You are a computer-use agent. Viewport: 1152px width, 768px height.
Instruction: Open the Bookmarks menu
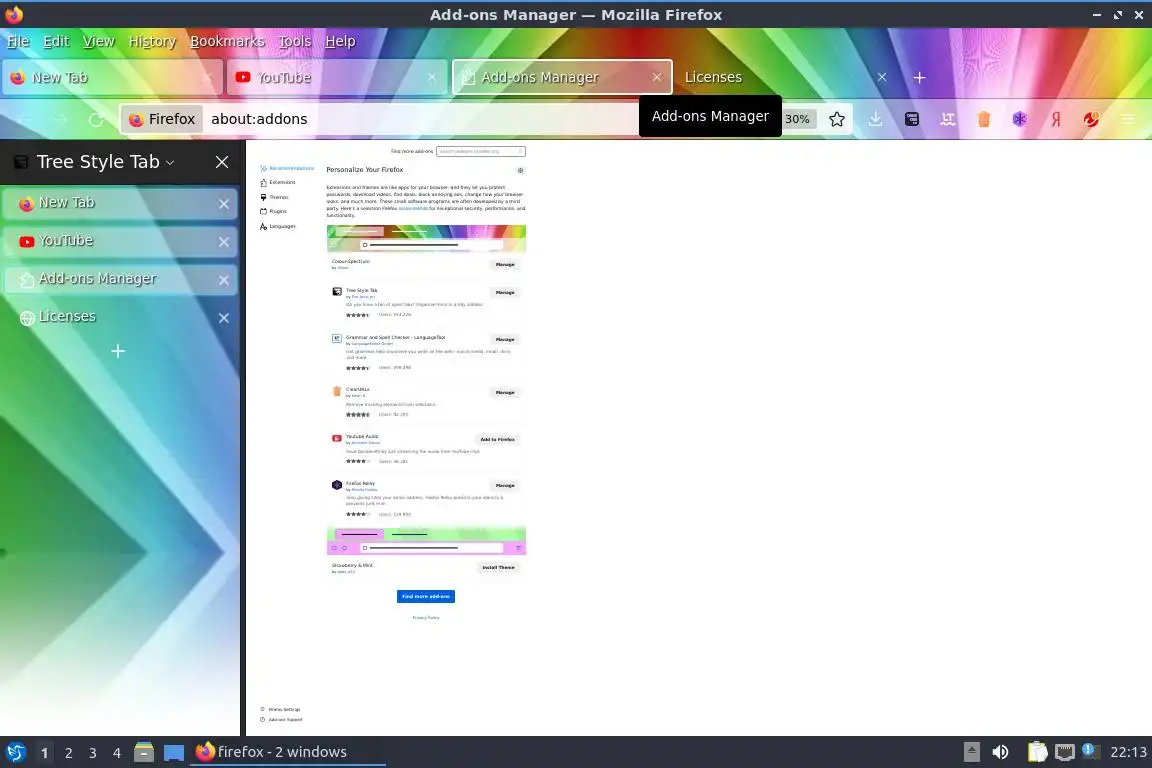(227, 41)
